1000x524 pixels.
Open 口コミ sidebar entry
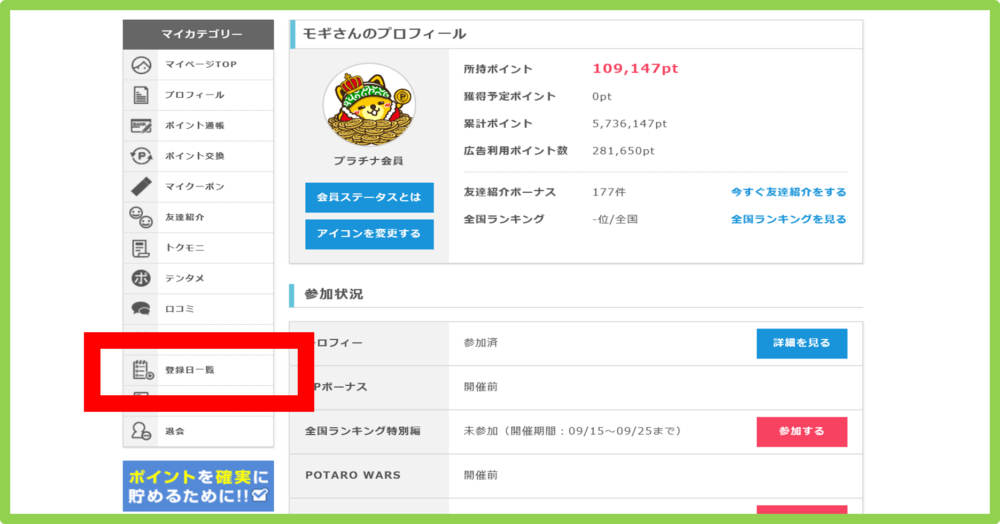(198, 309)
